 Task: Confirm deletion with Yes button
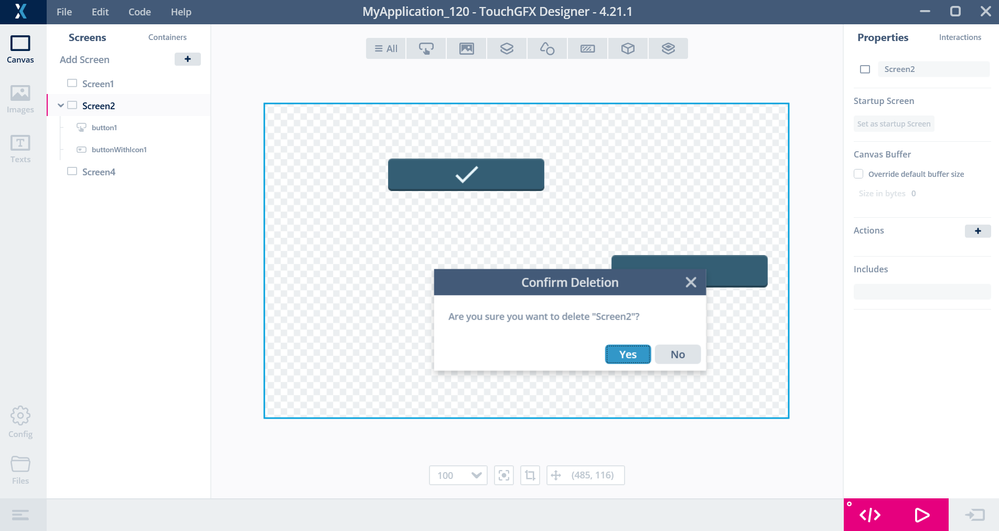(x=628, y=354)
